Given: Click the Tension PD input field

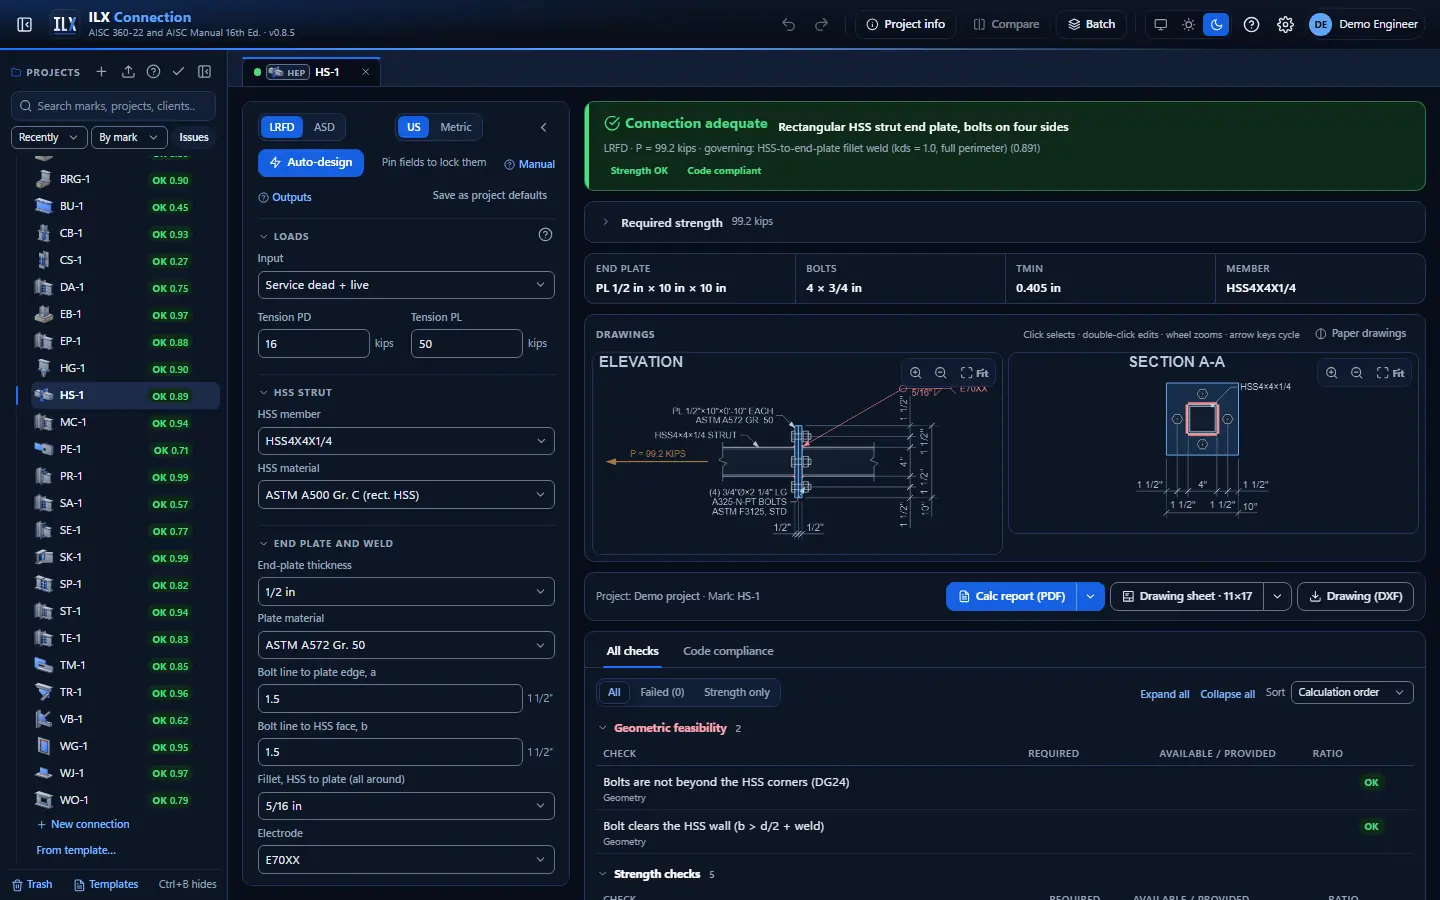Looking at the screenshot, I should [313, 343].
